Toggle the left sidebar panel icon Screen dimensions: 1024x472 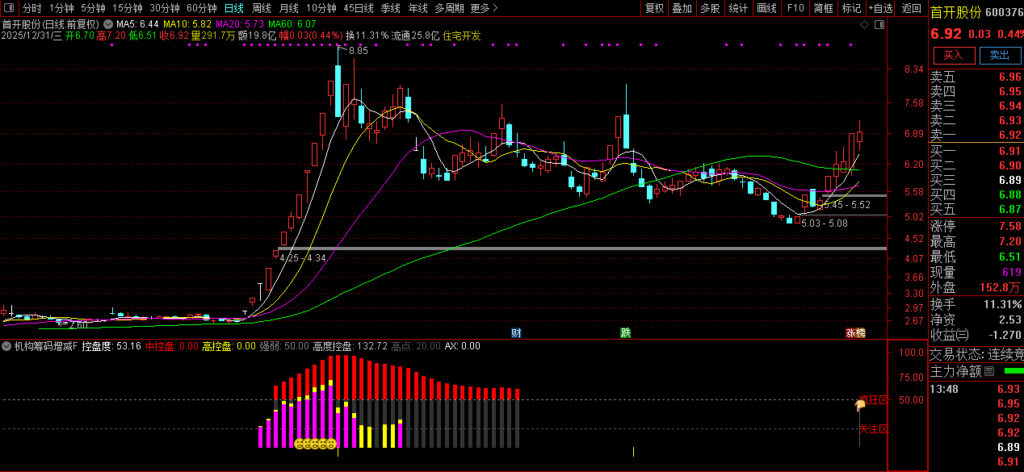(x=9, y=8)
